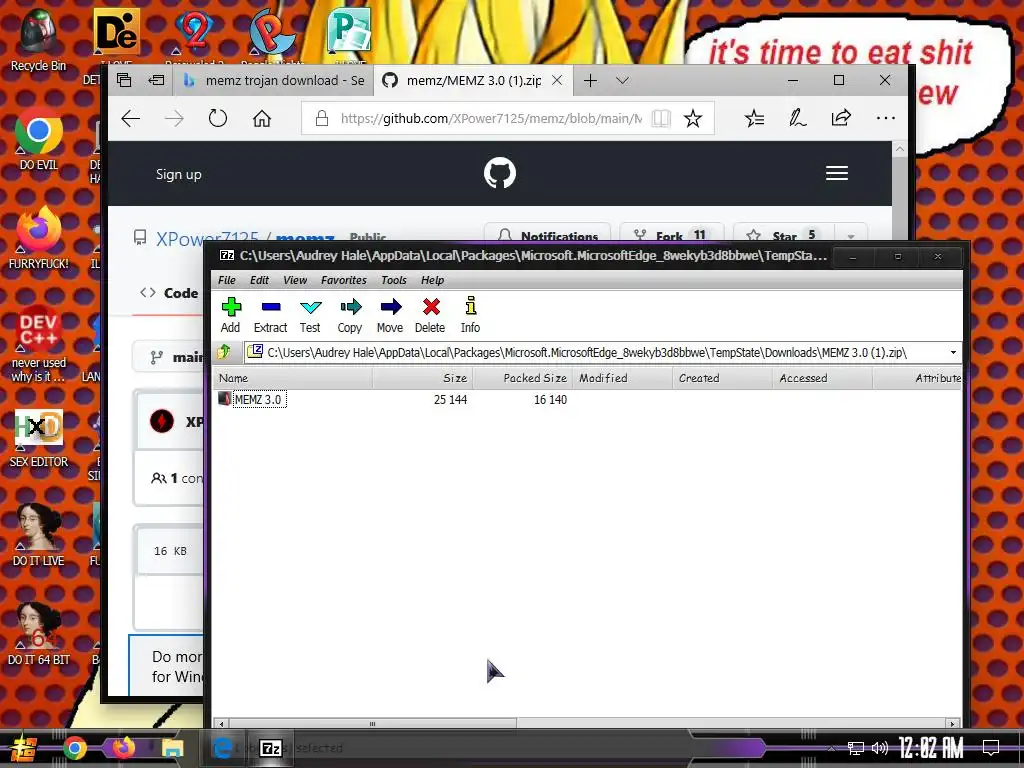This screenshot has height=768, width=1024.
Task: Expand the Star options dropdown arrow
Action: [850, 236]
